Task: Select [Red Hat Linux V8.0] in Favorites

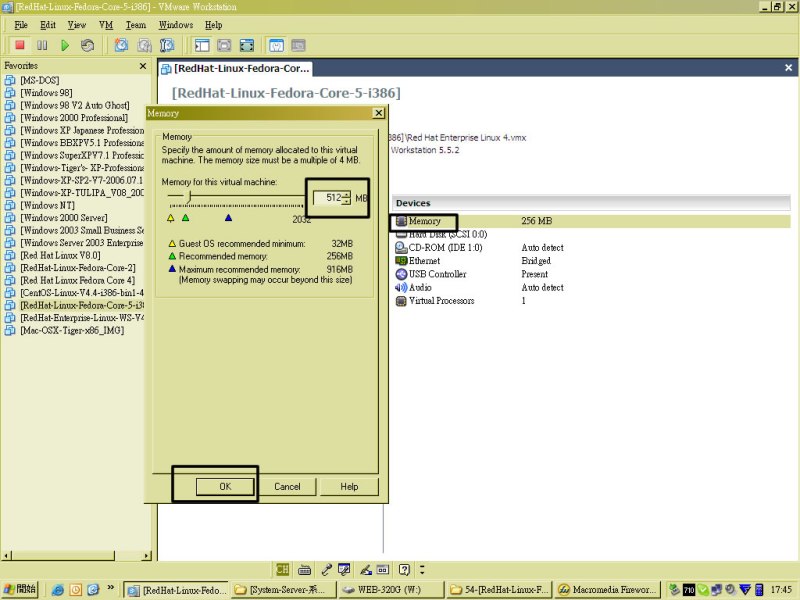Action: point(60,255)
